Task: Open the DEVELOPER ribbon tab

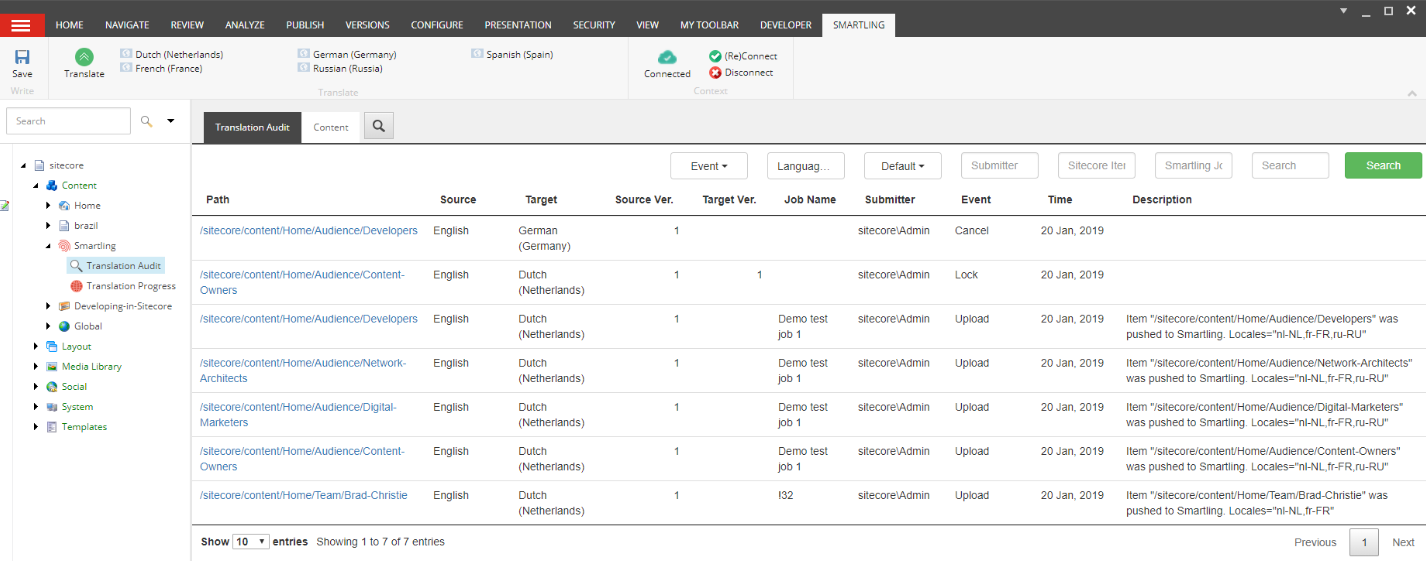Action: pyautogui.click(x=785, y=25)
